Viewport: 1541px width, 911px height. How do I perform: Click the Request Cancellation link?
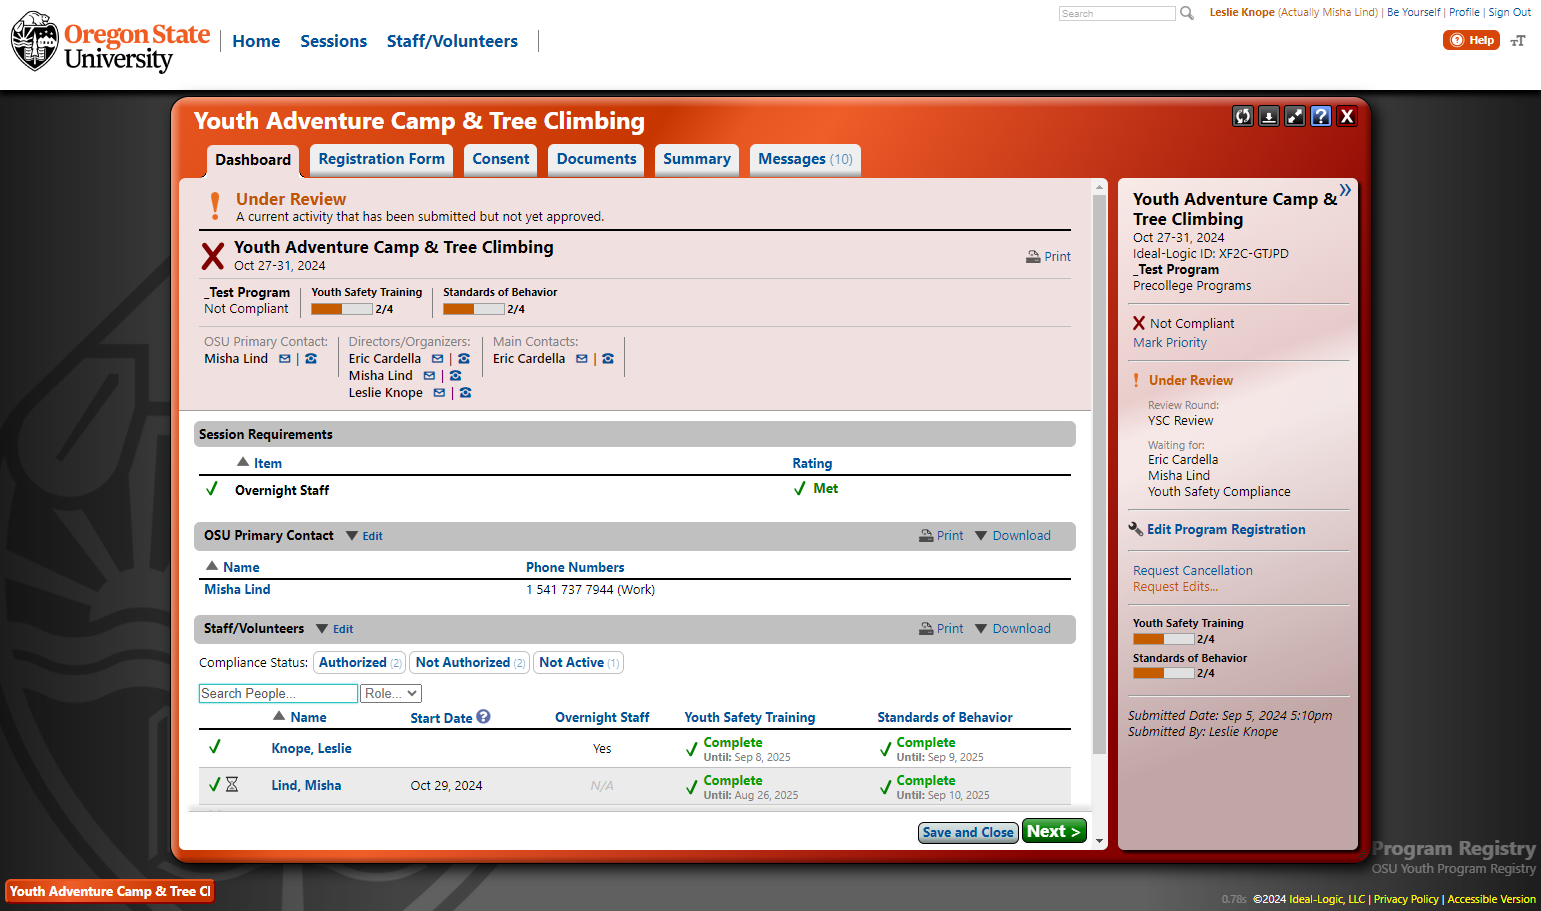coord(1193,571)
